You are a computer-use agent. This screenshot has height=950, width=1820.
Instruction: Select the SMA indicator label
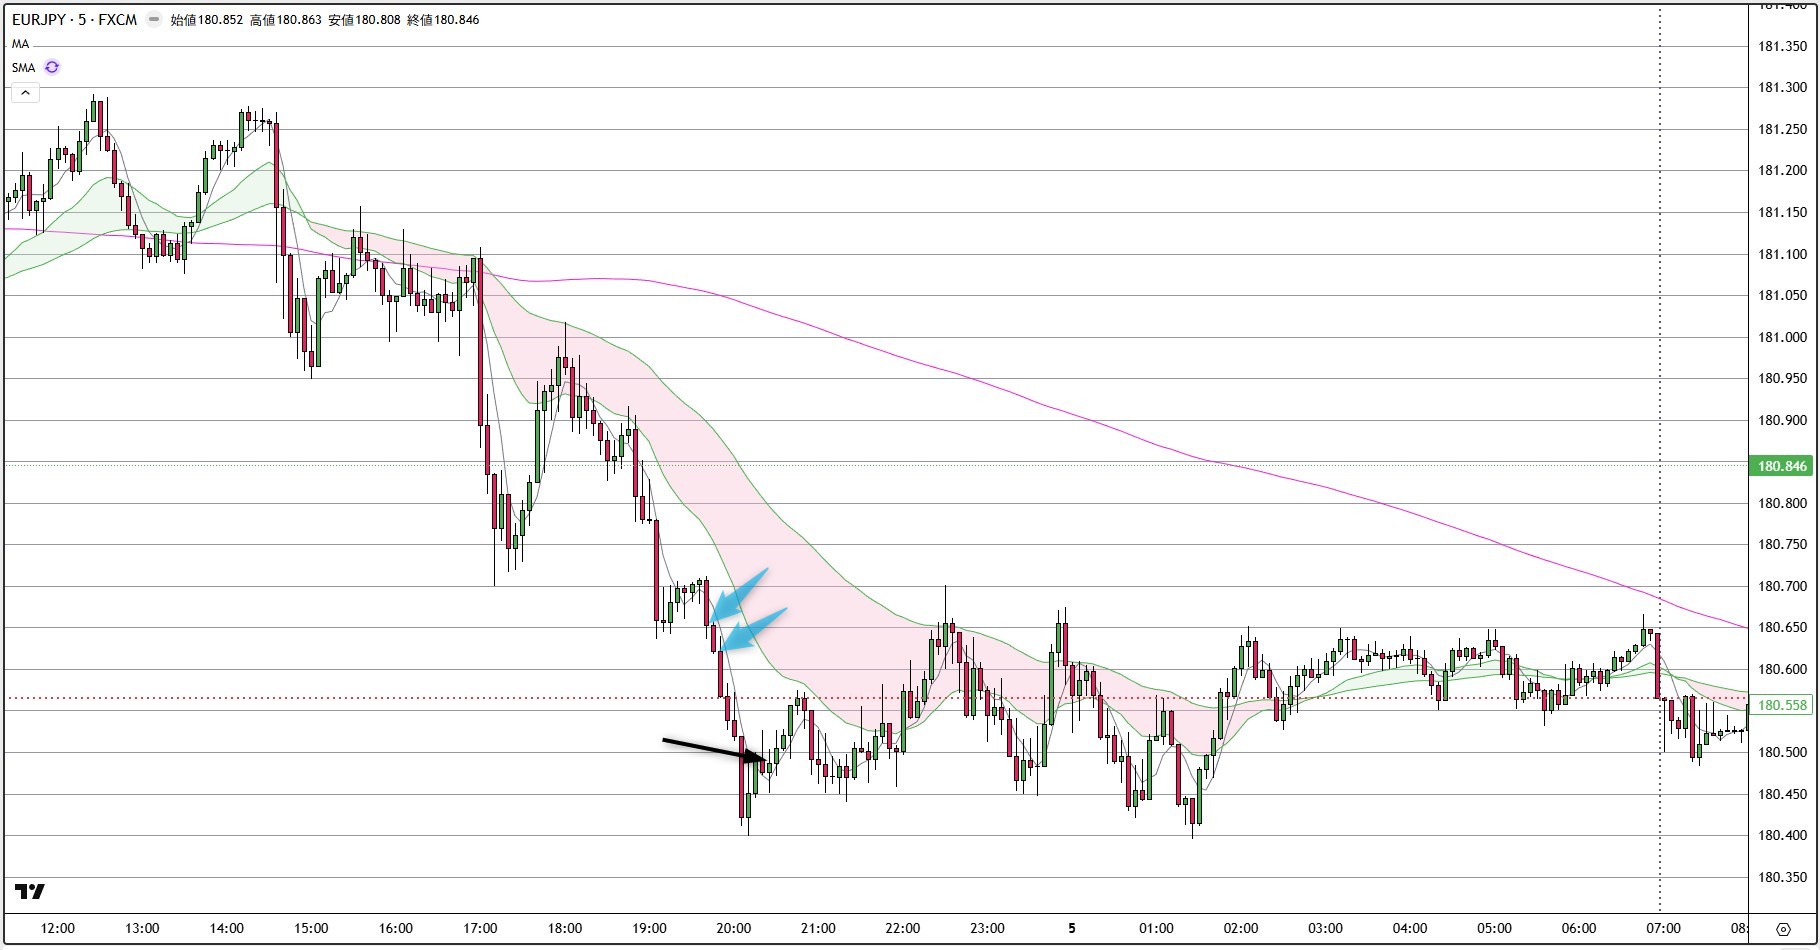pos(22,68)
